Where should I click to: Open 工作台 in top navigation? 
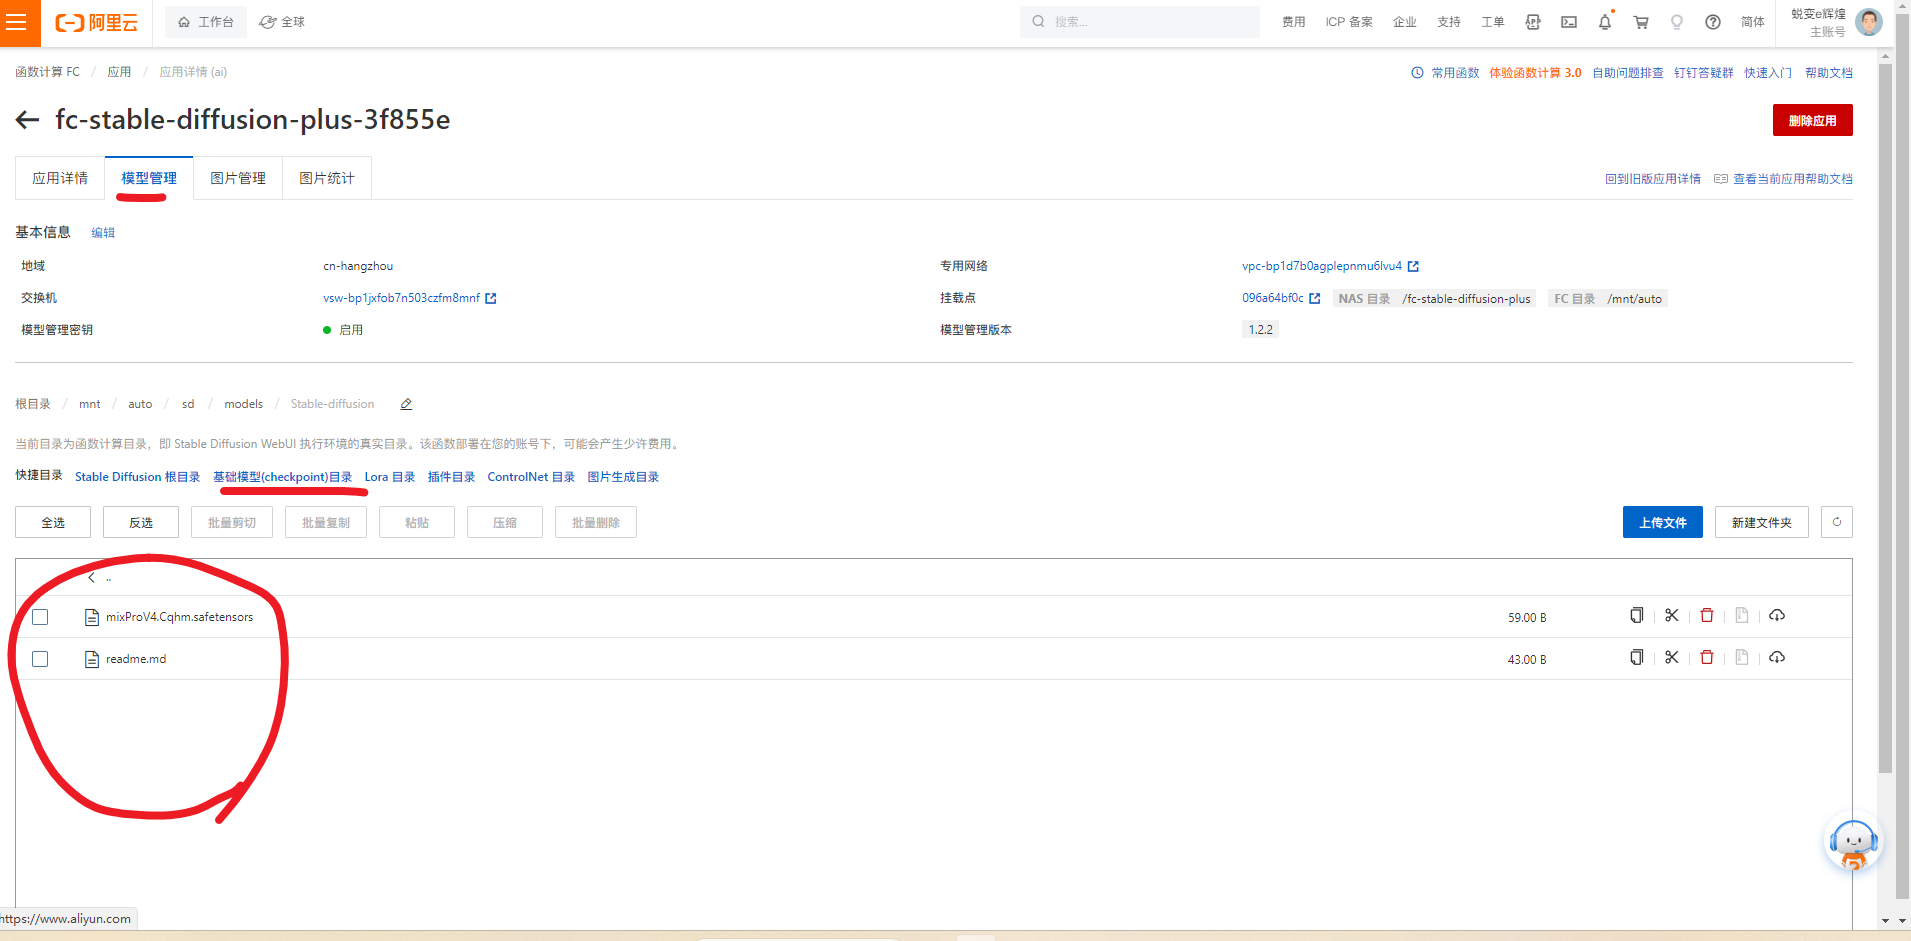pyautogui.click(x=206, y=22)
